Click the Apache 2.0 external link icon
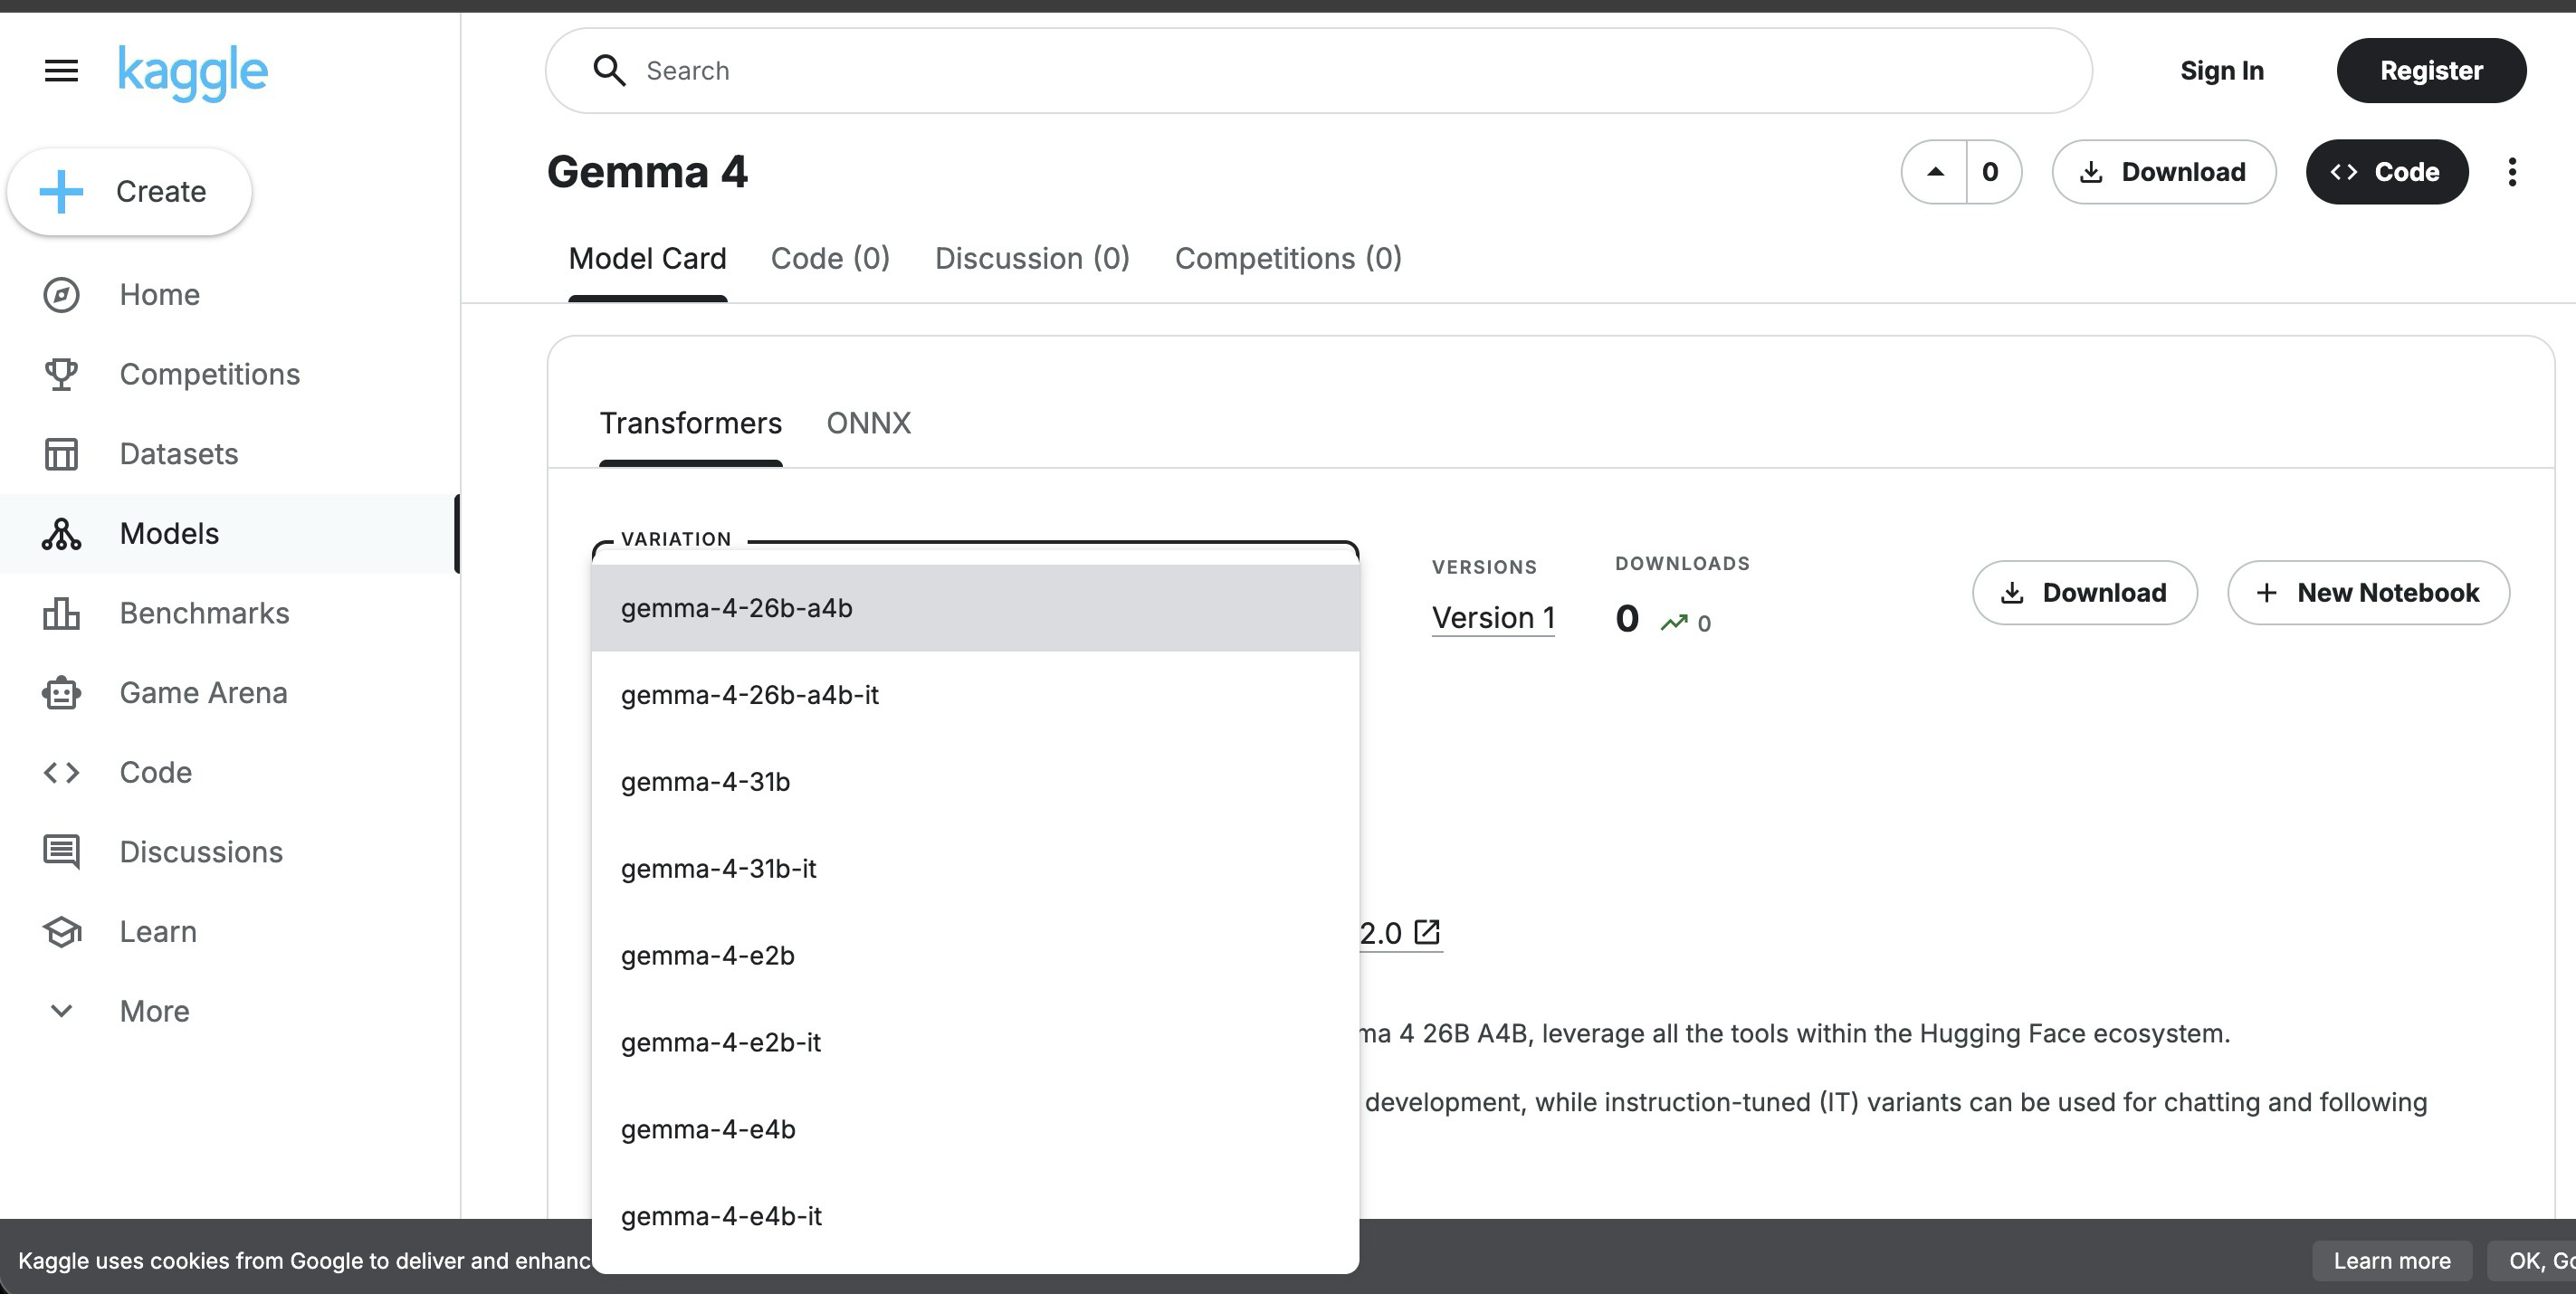This screenshot has width=2576, height=1294. pos(1427,932)
